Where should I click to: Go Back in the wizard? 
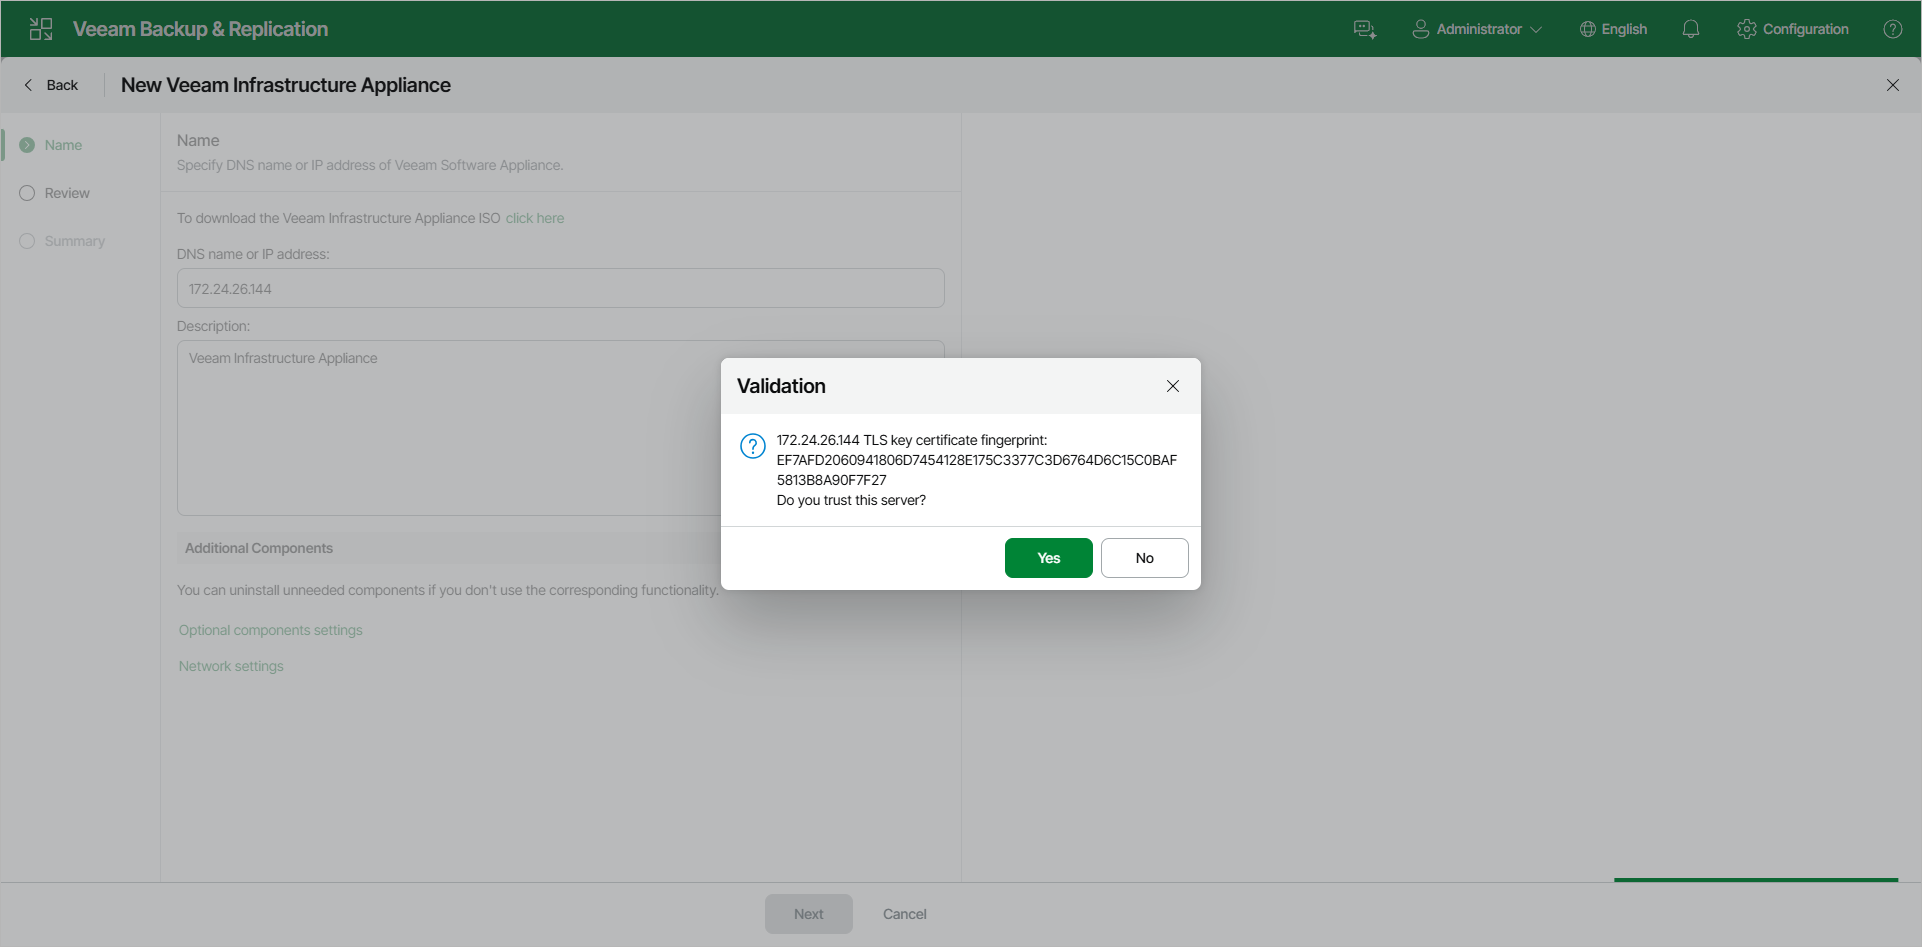[51, 85]
